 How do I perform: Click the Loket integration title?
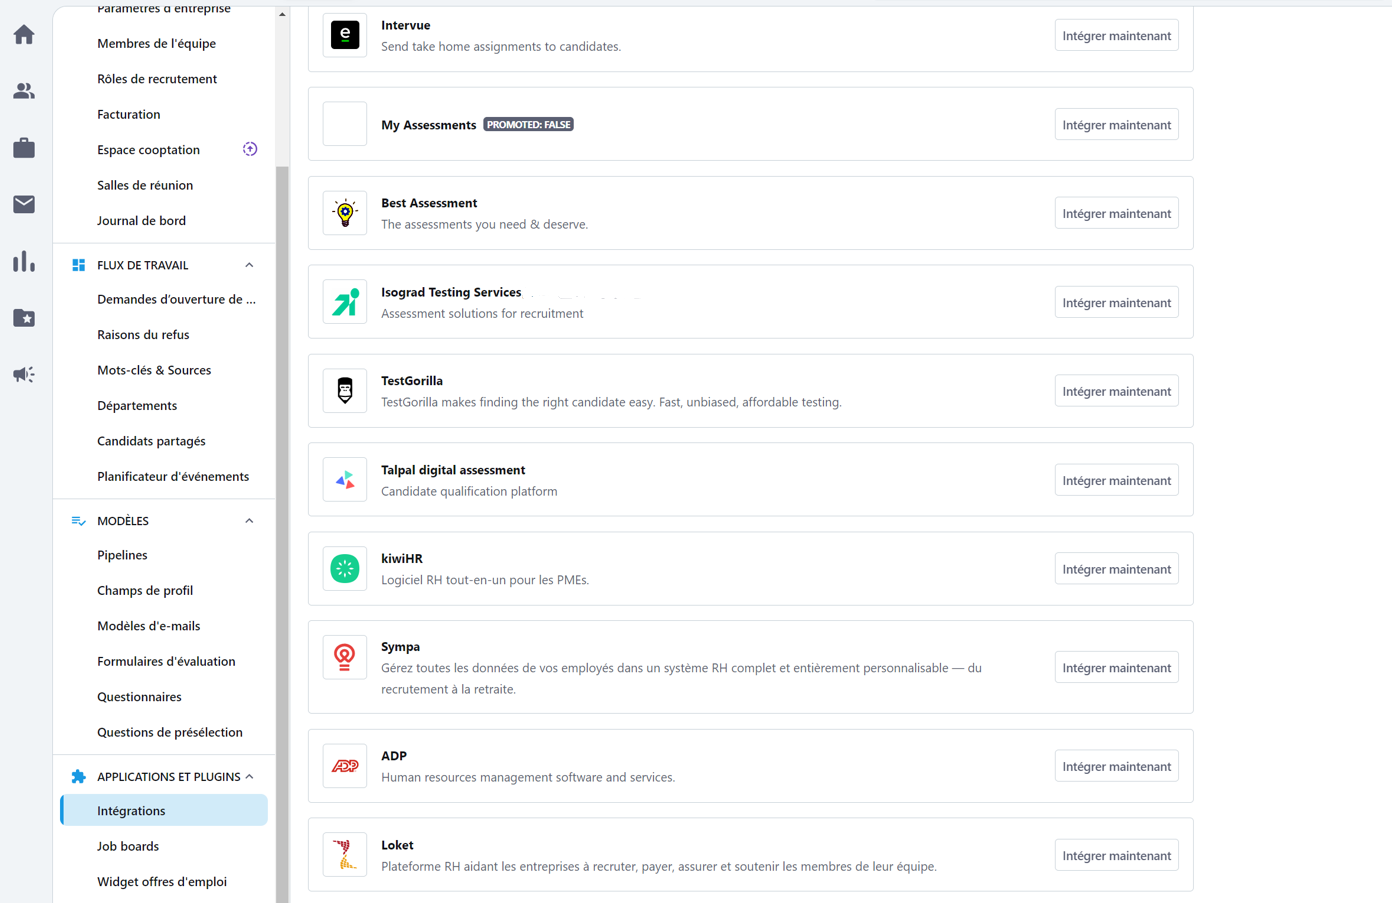[397, 845]
